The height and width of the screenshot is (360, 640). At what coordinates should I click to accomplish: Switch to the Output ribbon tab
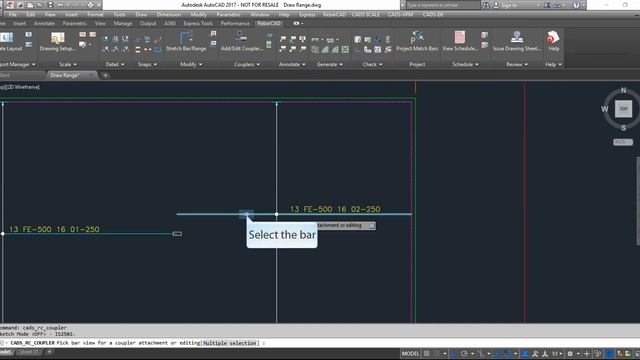(x=148, y=23)
